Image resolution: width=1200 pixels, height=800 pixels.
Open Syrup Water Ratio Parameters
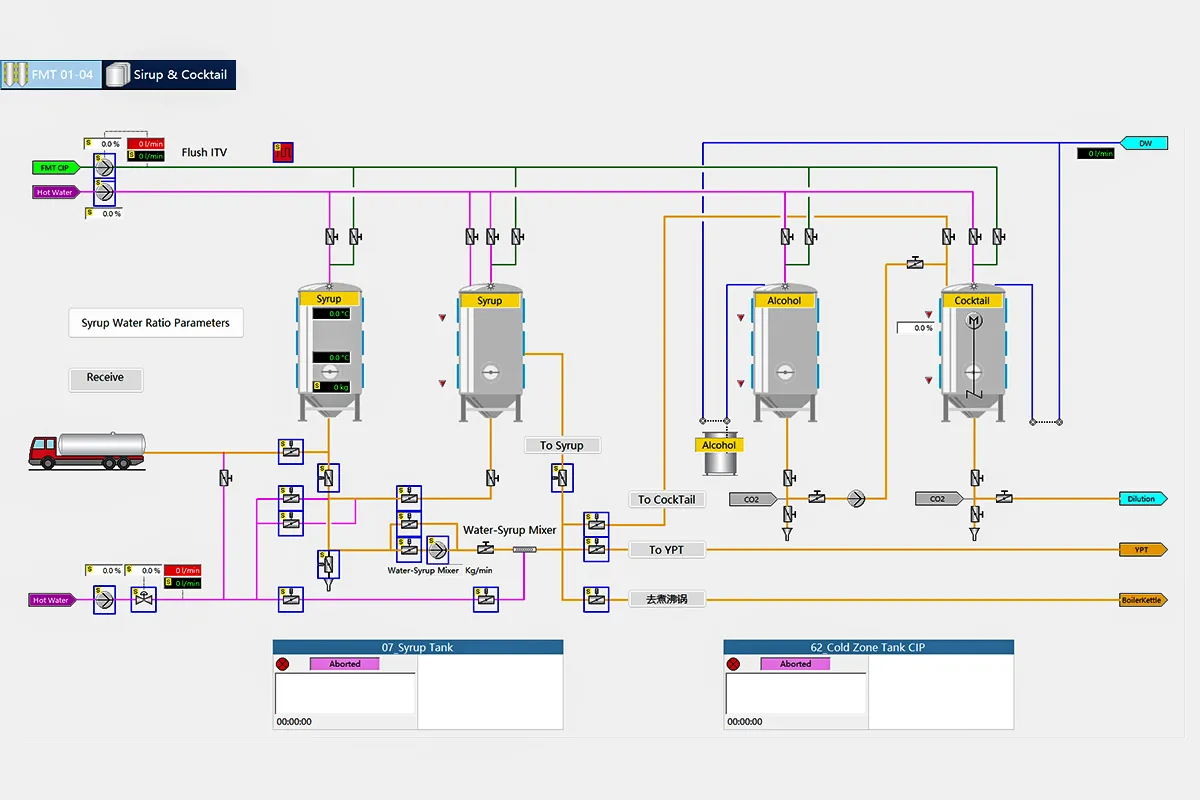155,323
